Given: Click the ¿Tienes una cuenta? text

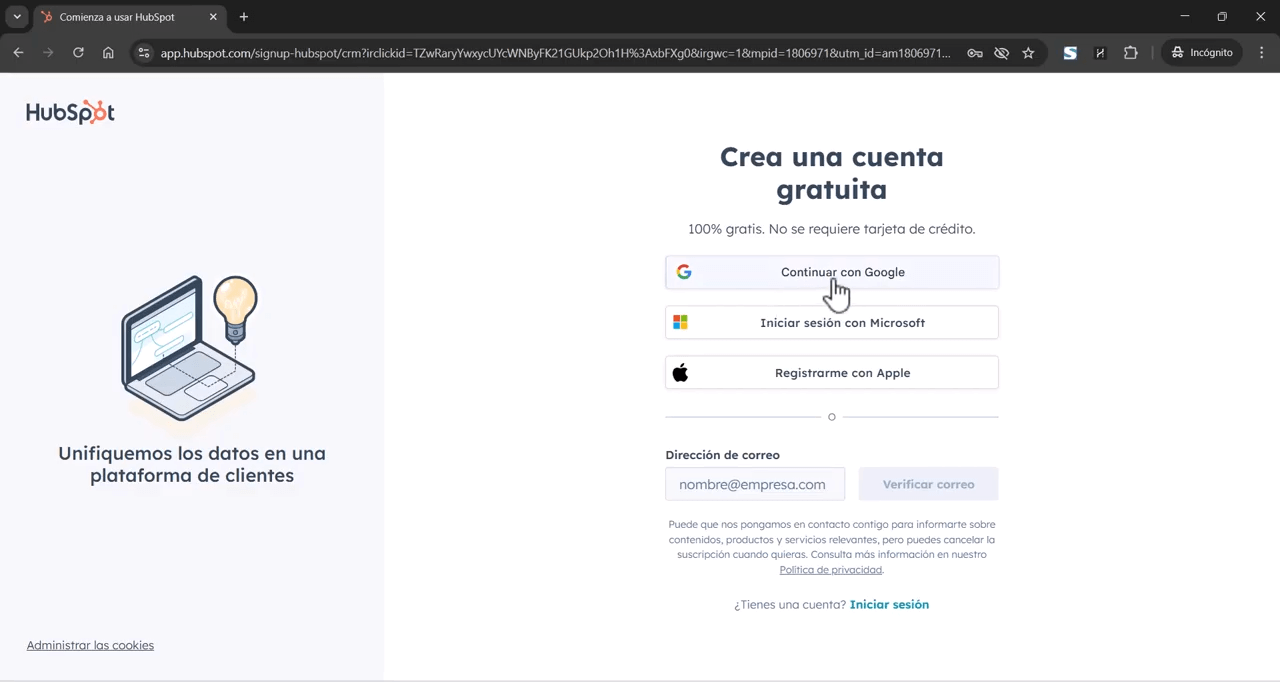Looking at the screenshot, I should pyautogui.click(x=790, y=604).
